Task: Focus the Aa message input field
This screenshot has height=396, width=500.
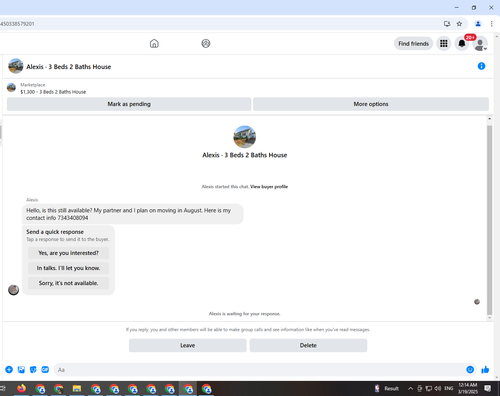Action: tap(259, 370)
